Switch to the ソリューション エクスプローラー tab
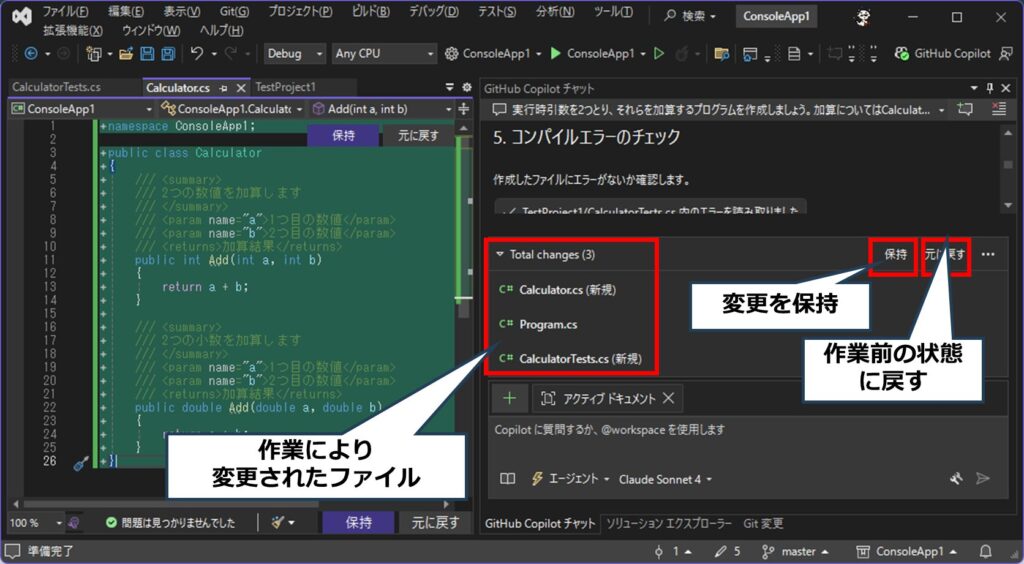 point(668,523)
